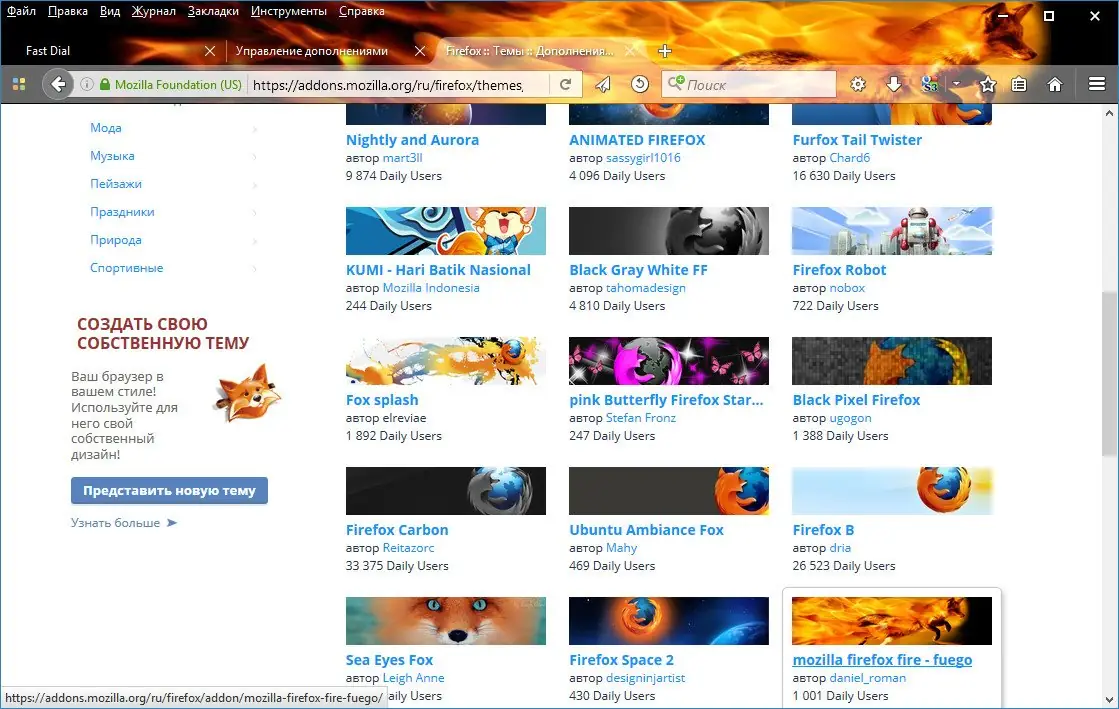Screen dimensions: 1119x709
Task: Expand the Праздники category arrow
Action: [255, 212]
